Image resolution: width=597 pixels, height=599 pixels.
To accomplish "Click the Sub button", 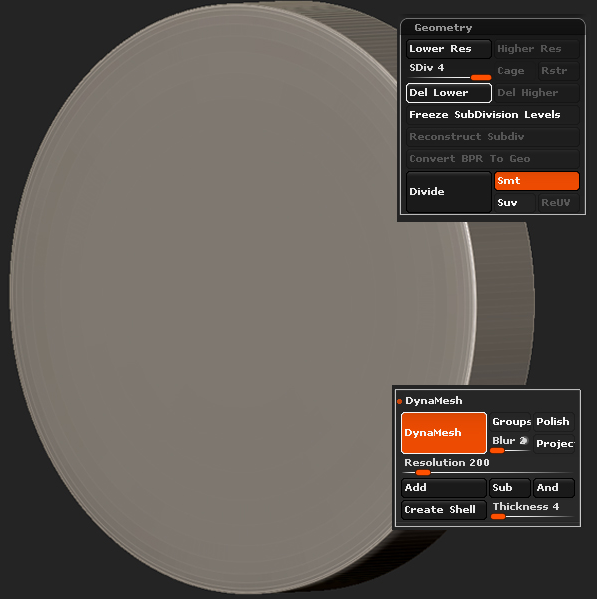I will (510, 488).
